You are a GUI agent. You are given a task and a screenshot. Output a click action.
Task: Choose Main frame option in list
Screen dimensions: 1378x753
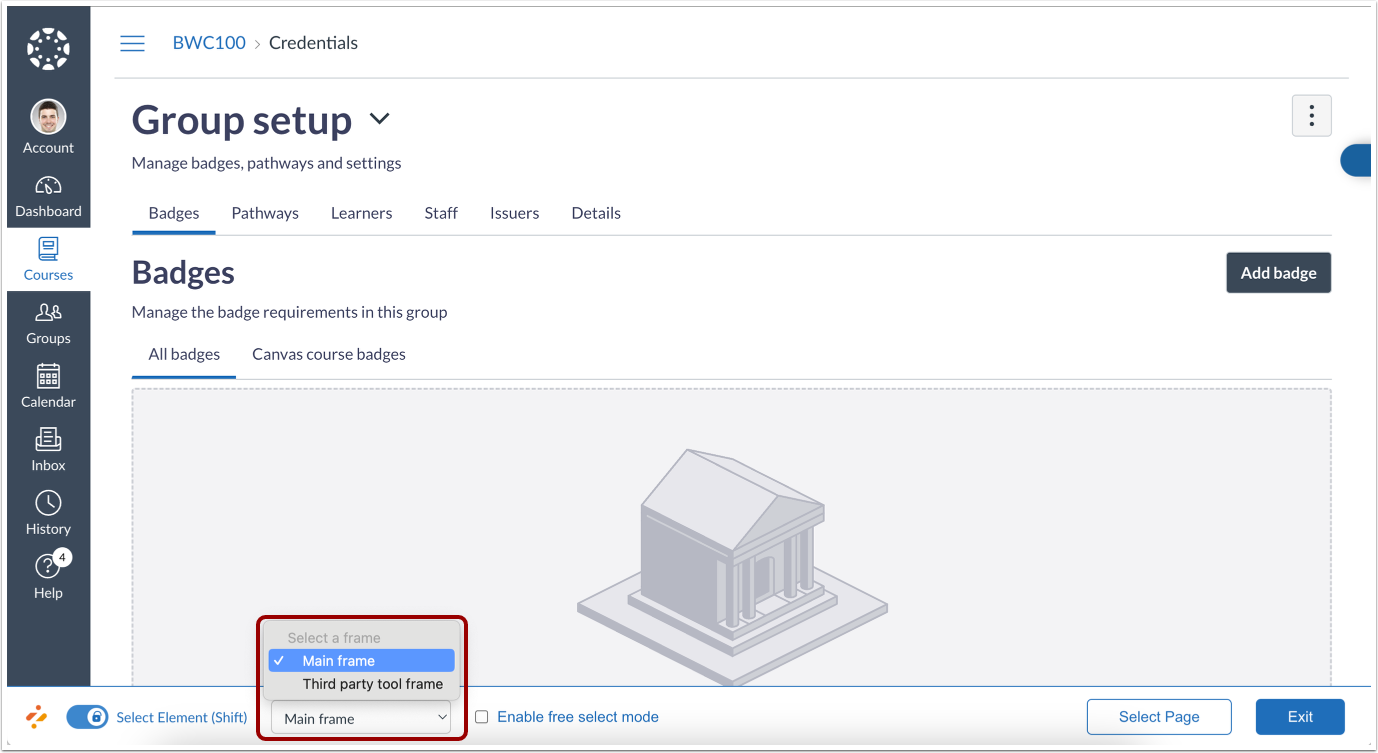tap(361, 661)
